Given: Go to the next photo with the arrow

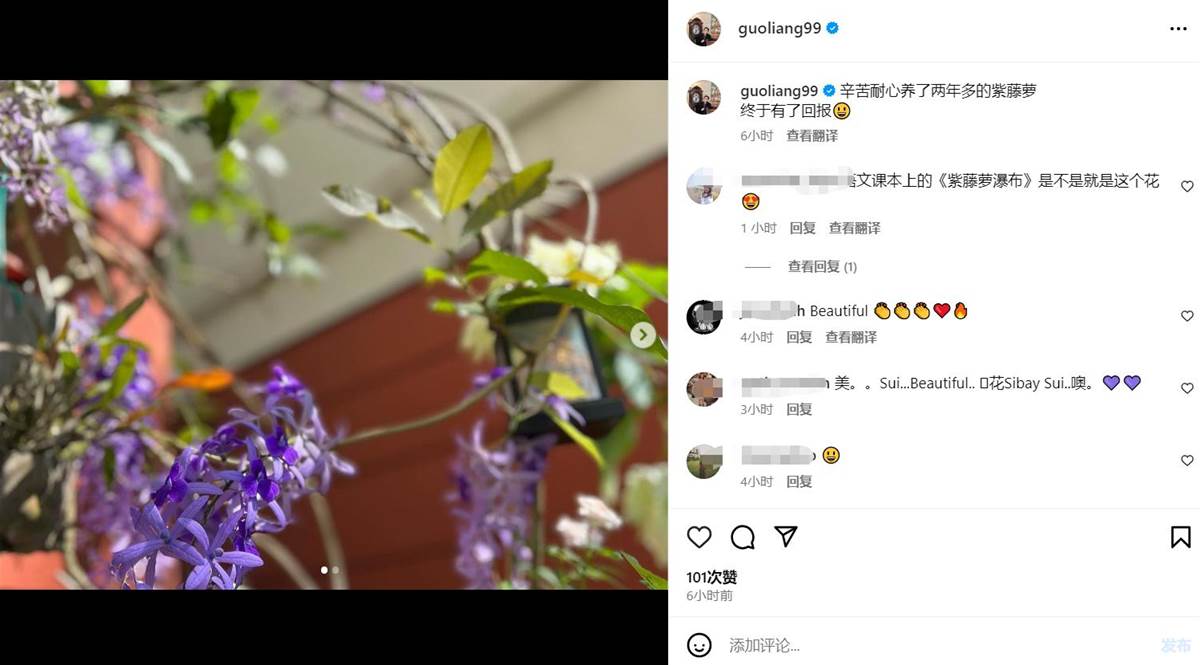Looking at the screenshot, I should click(643, 335).
